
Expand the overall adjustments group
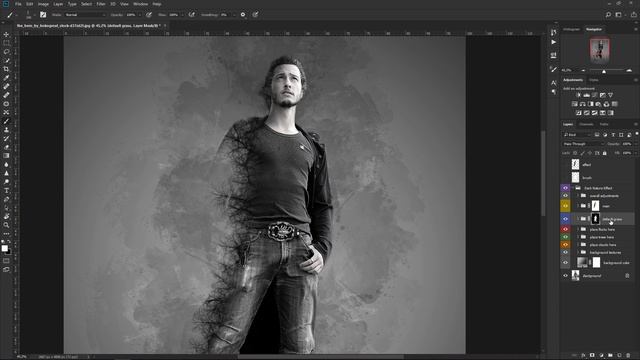578,196
